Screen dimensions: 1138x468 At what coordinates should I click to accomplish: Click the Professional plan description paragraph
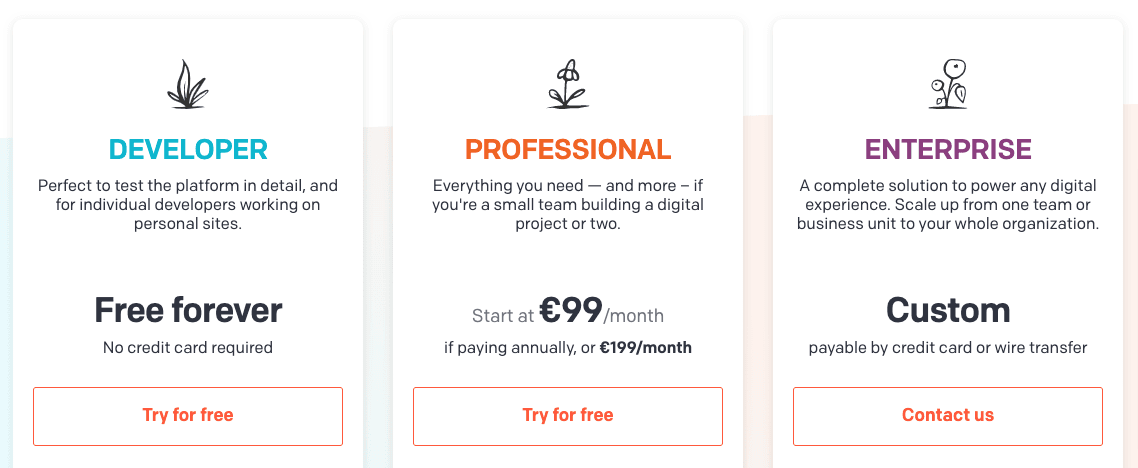tap(568, 205)
